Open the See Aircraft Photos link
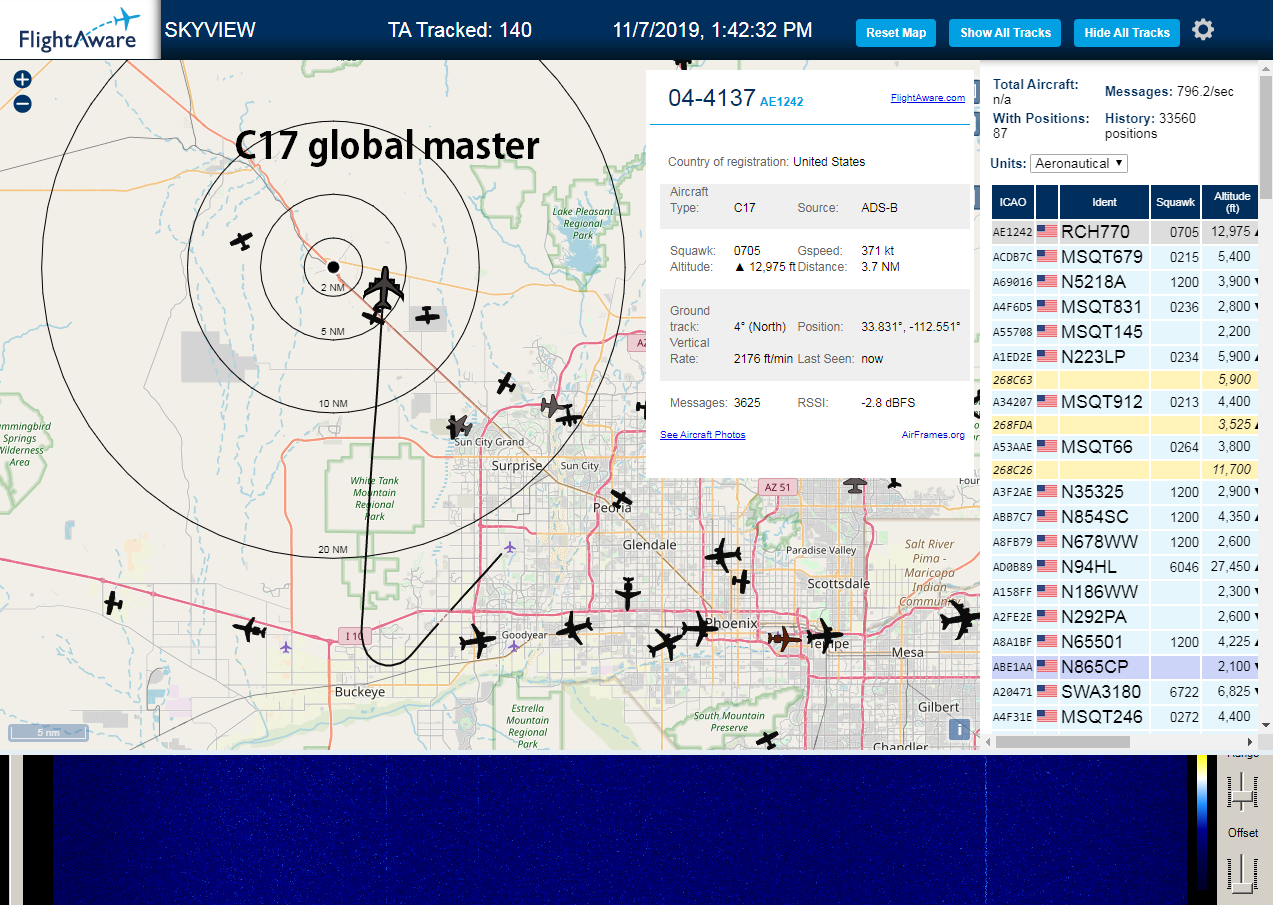 (702, 434)
